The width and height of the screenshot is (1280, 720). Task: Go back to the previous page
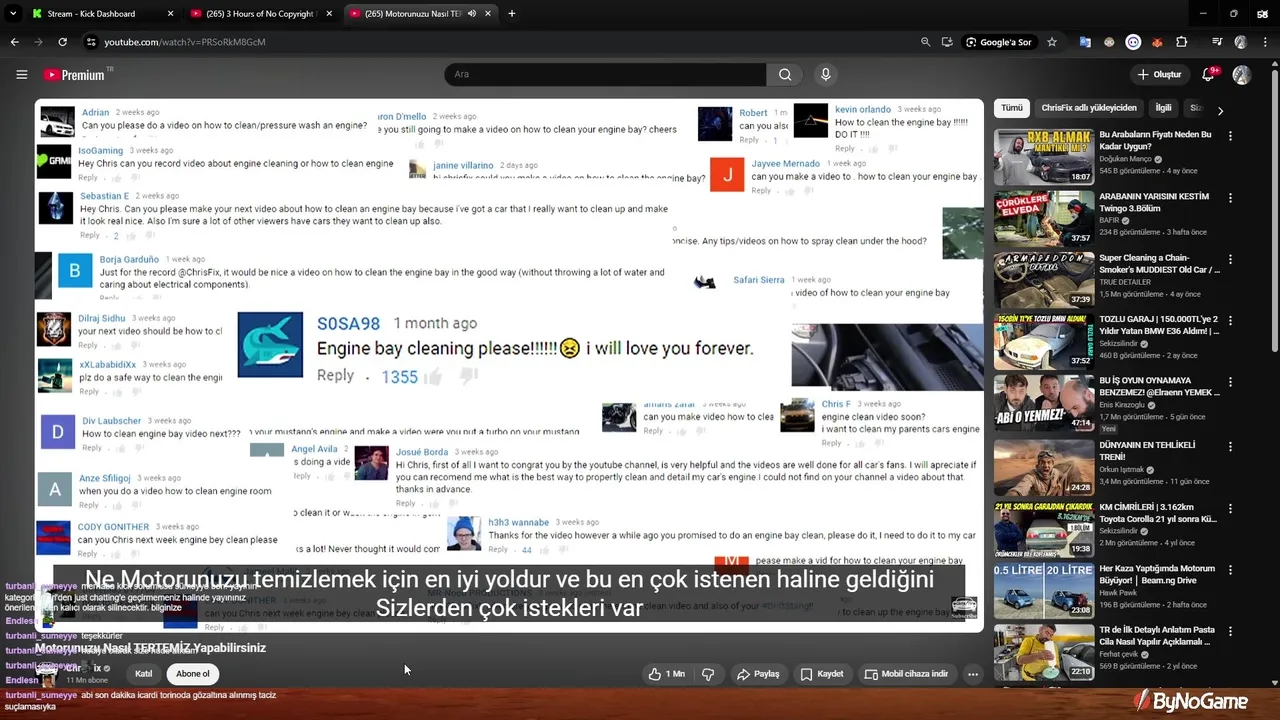coord(14,42)
